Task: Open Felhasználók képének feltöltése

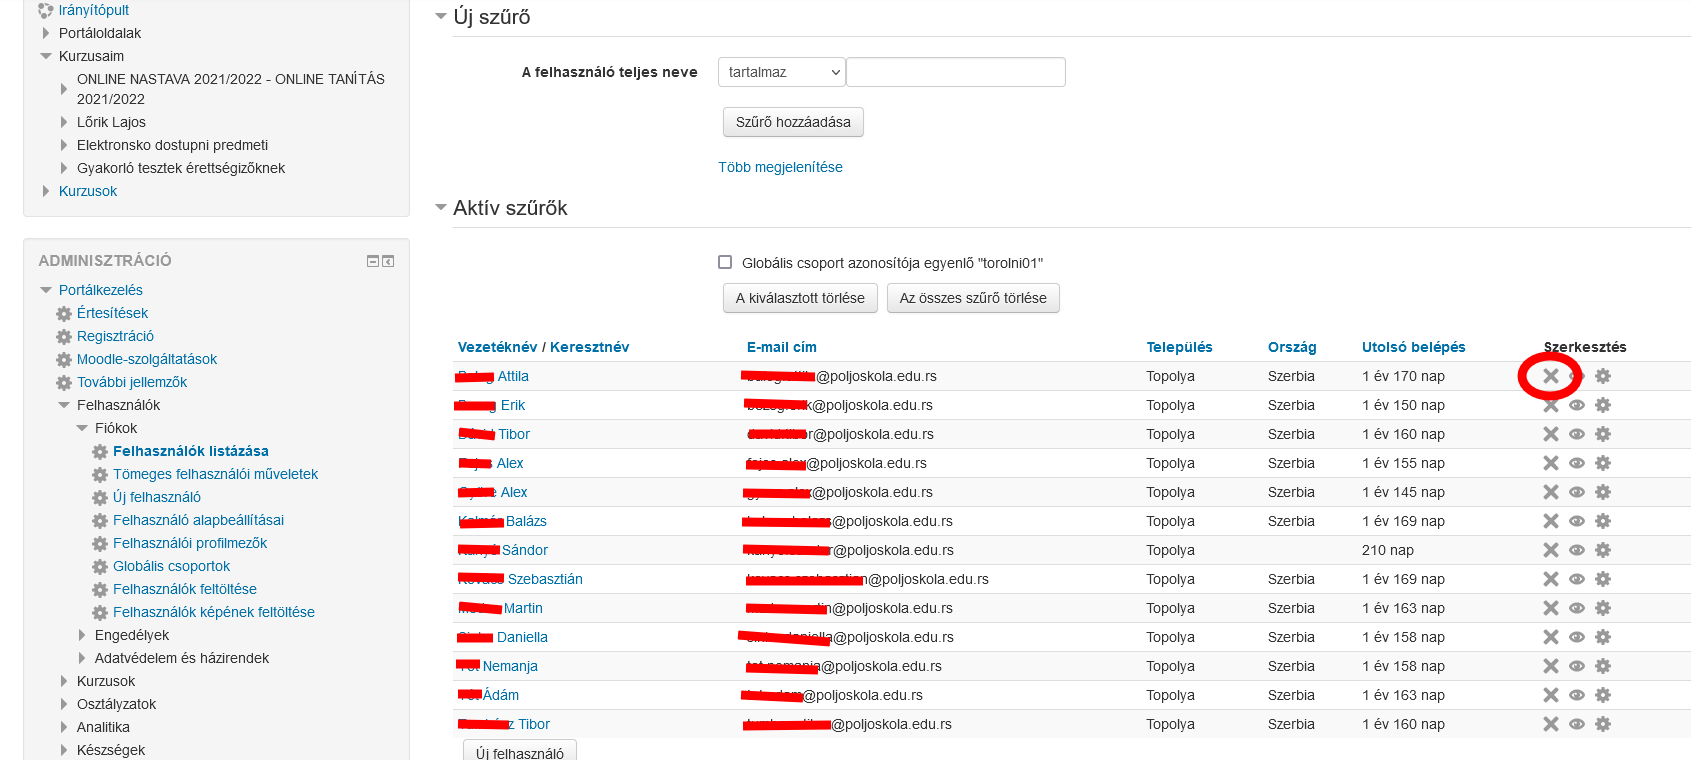Action: (214, 612)
